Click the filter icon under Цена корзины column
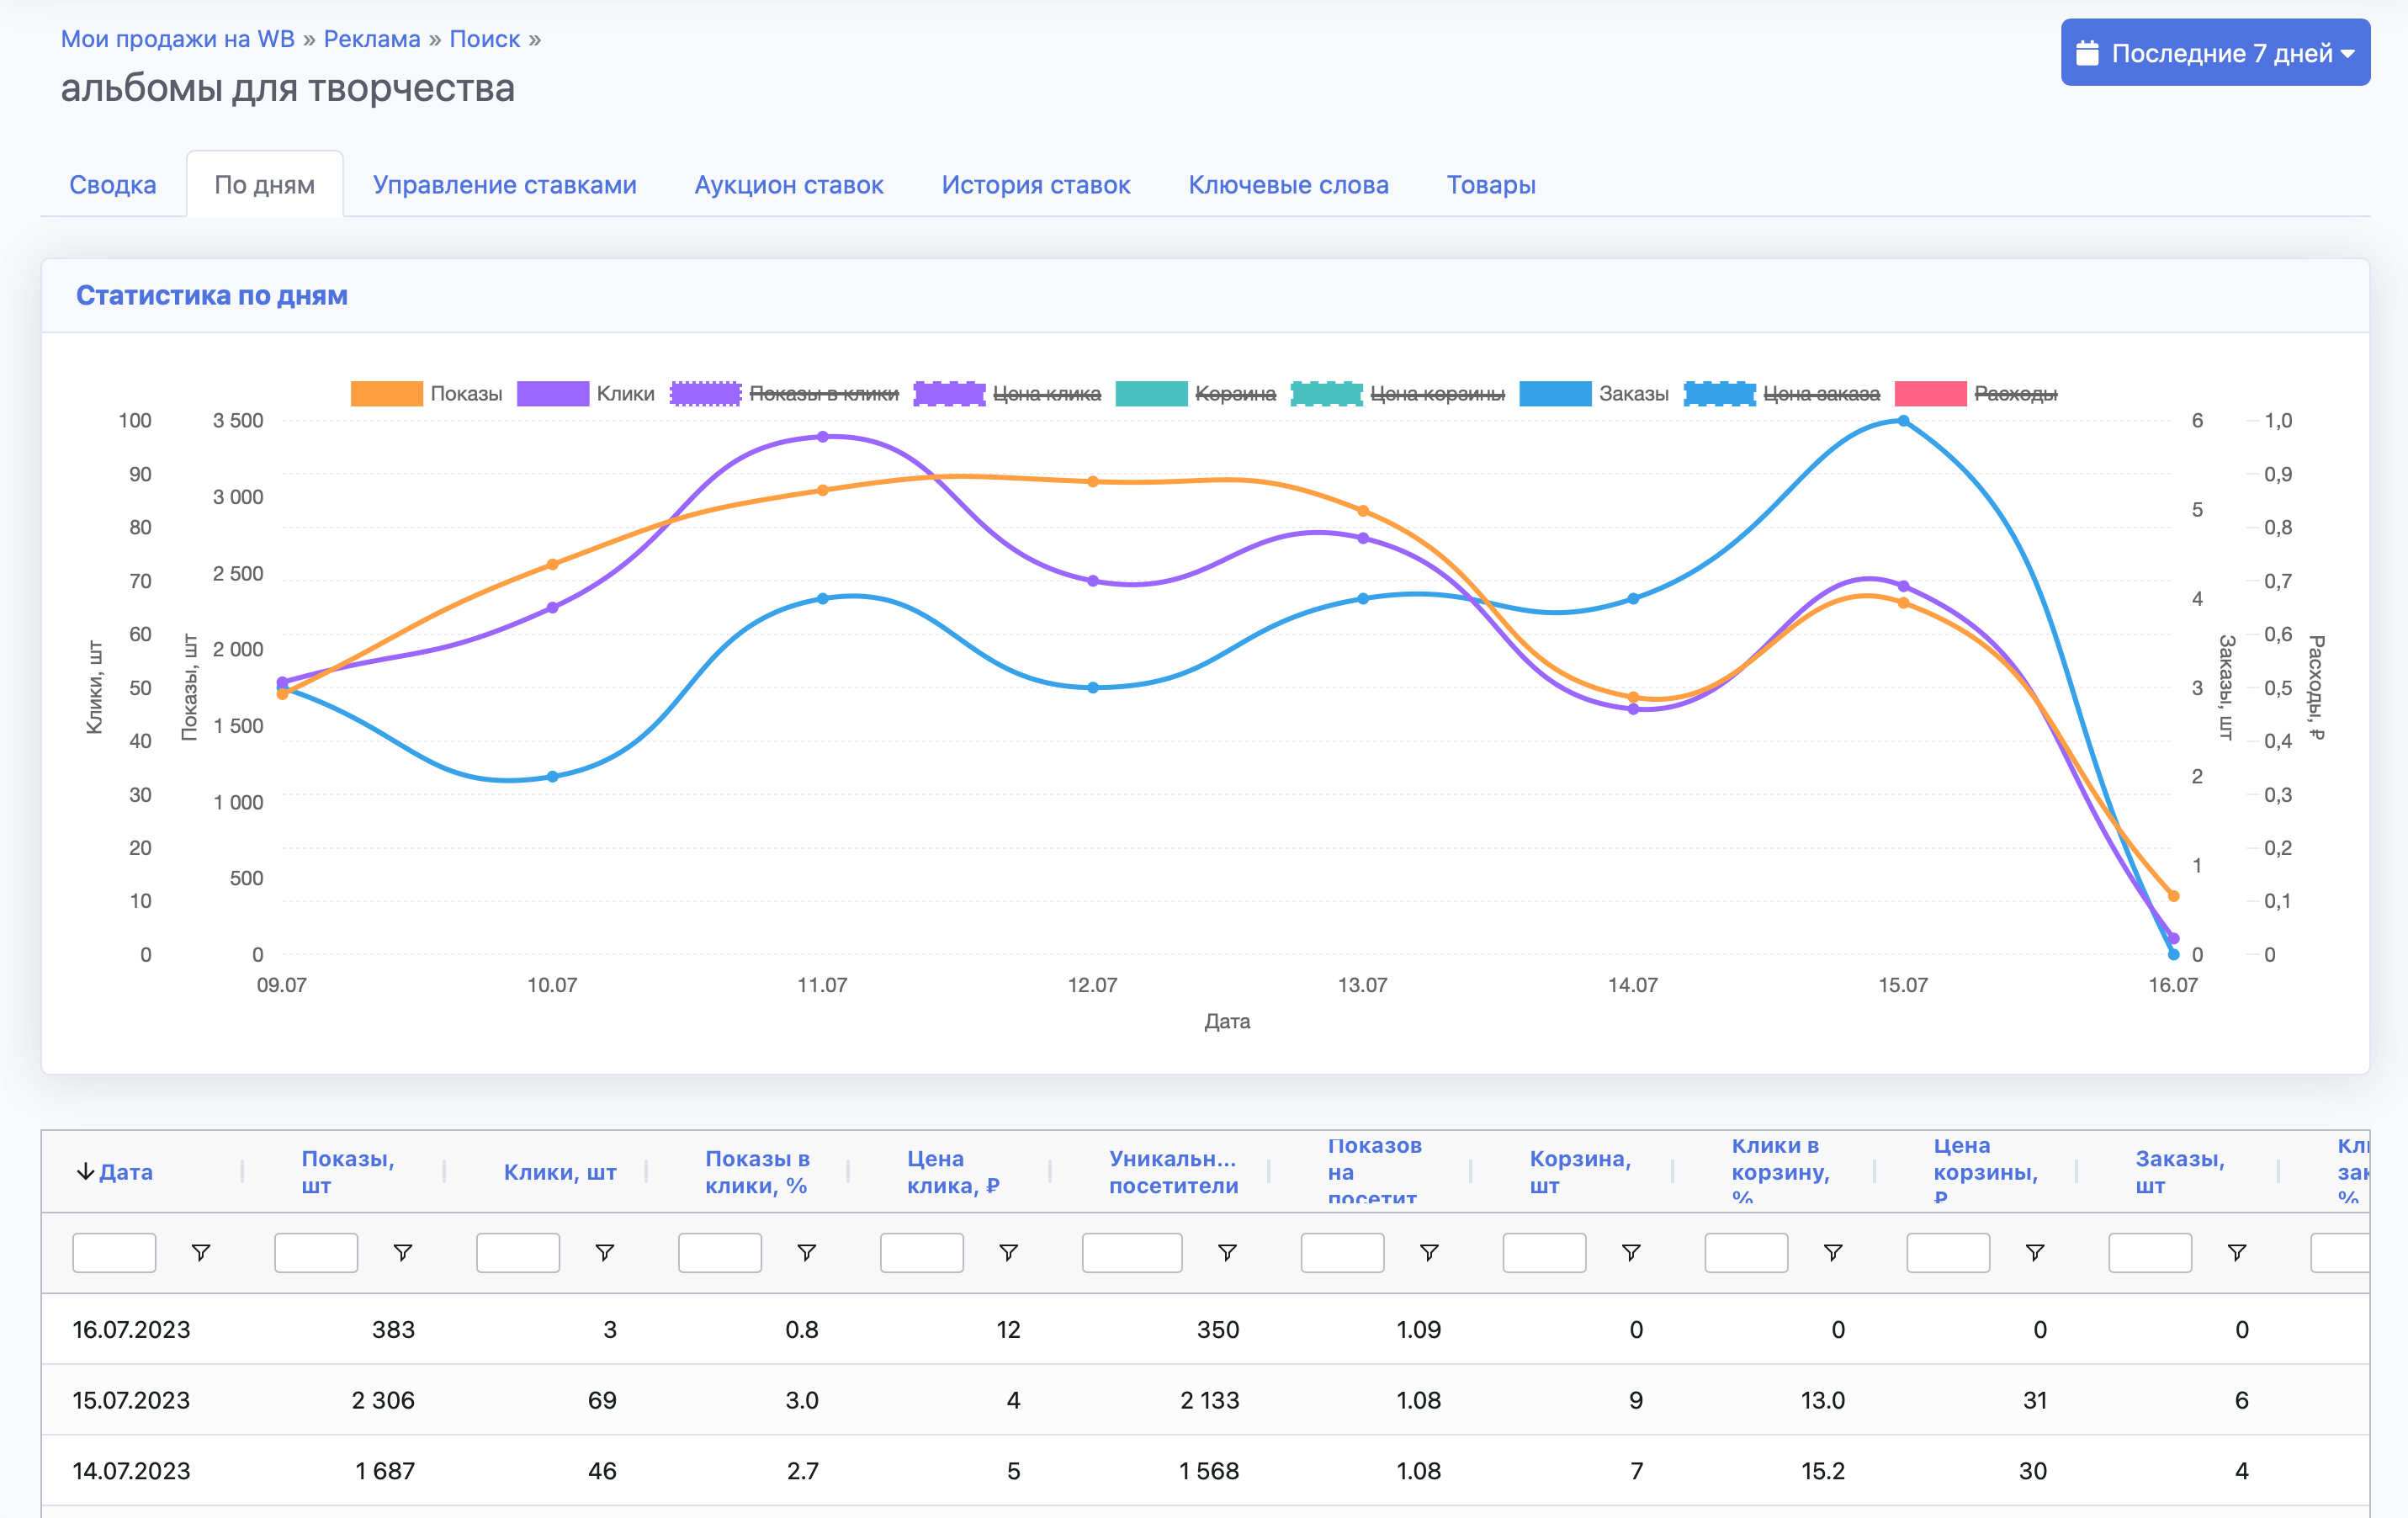The image size is (2408, 1518). tap(2035, 1252)
